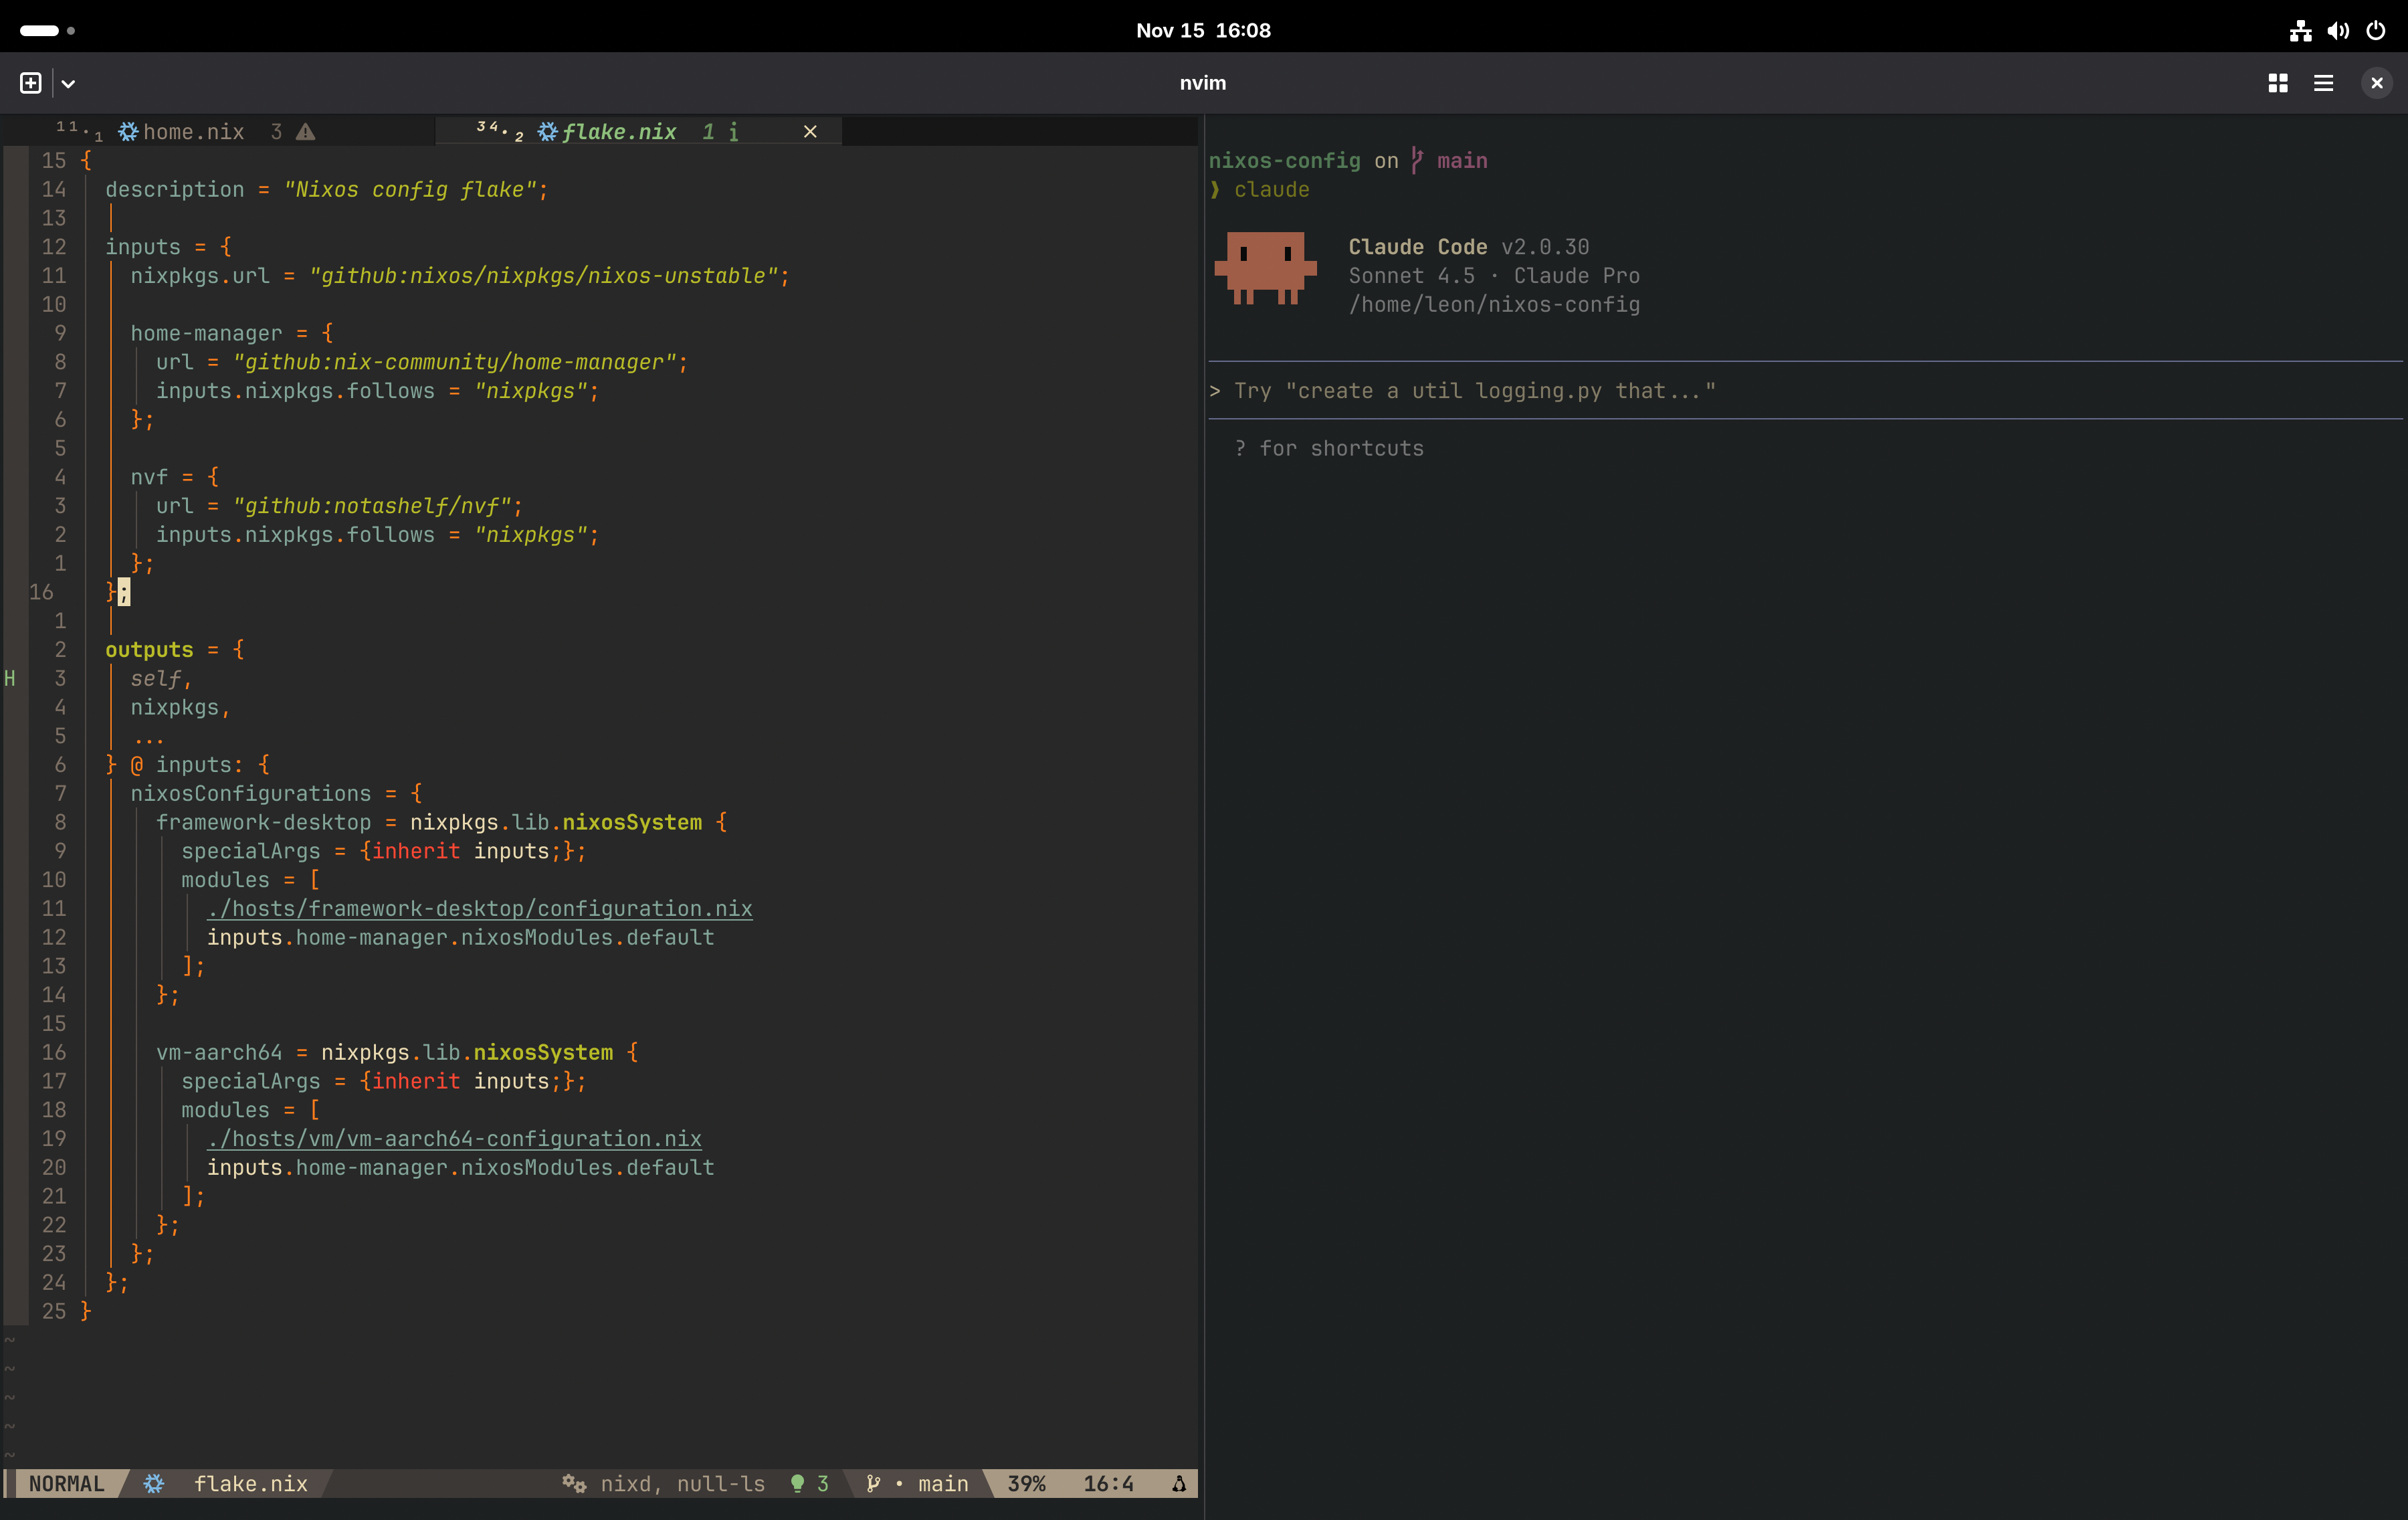Open the hosts/framework-desktop/configuration.nix path link
Viewport: 2408px width, 1520px height.
pos(480,909)
